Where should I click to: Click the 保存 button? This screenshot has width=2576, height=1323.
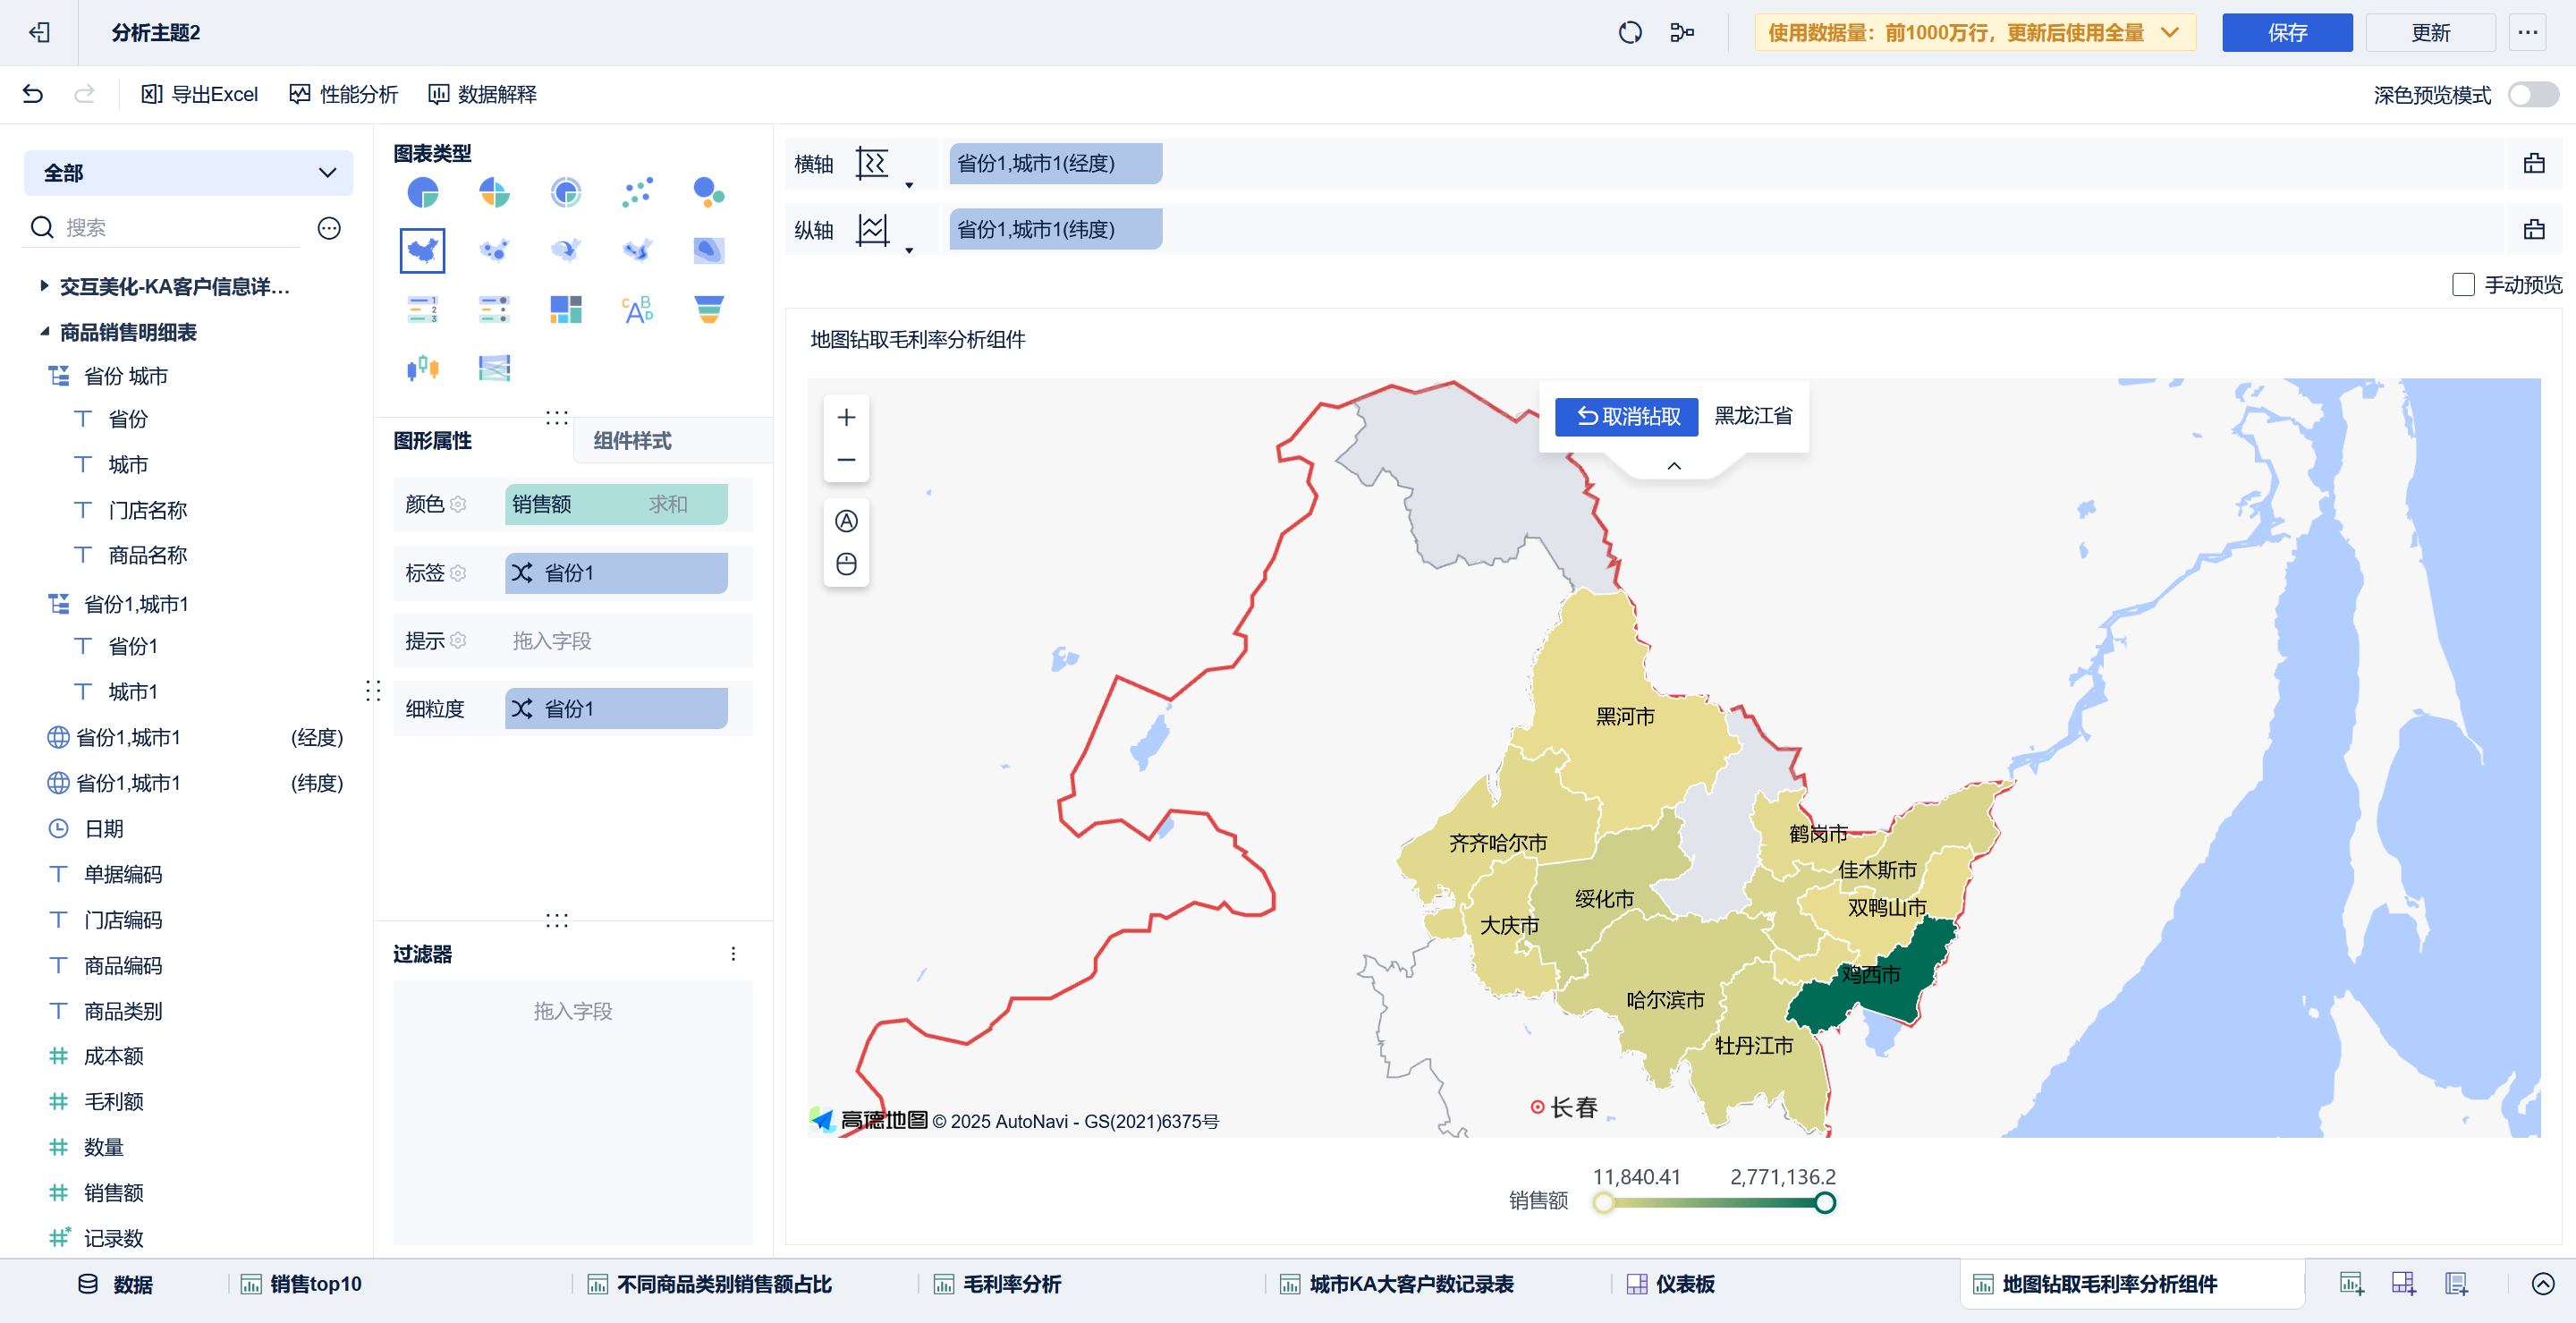tap(2286, 33)
